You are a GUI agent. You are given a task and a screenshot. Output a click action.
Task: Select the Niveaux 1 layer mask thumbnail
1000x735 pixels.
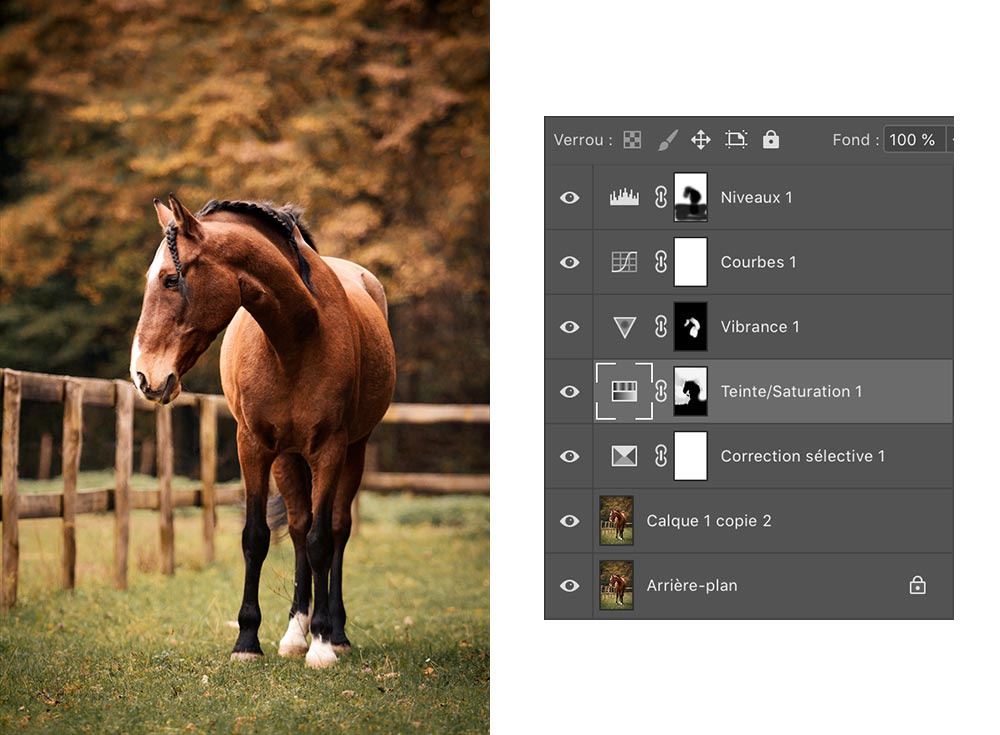click(691, 197)
